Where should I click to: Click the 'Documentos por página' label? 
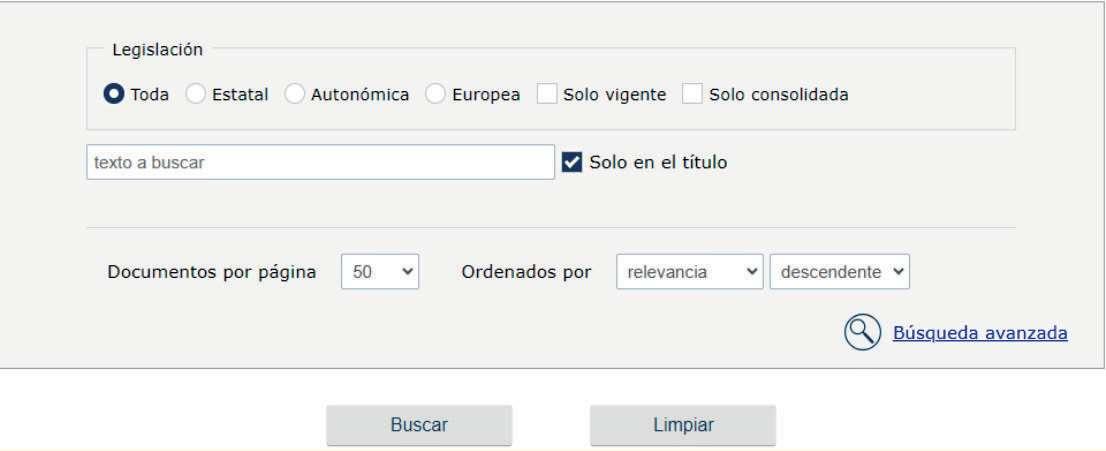coord(211,272)
